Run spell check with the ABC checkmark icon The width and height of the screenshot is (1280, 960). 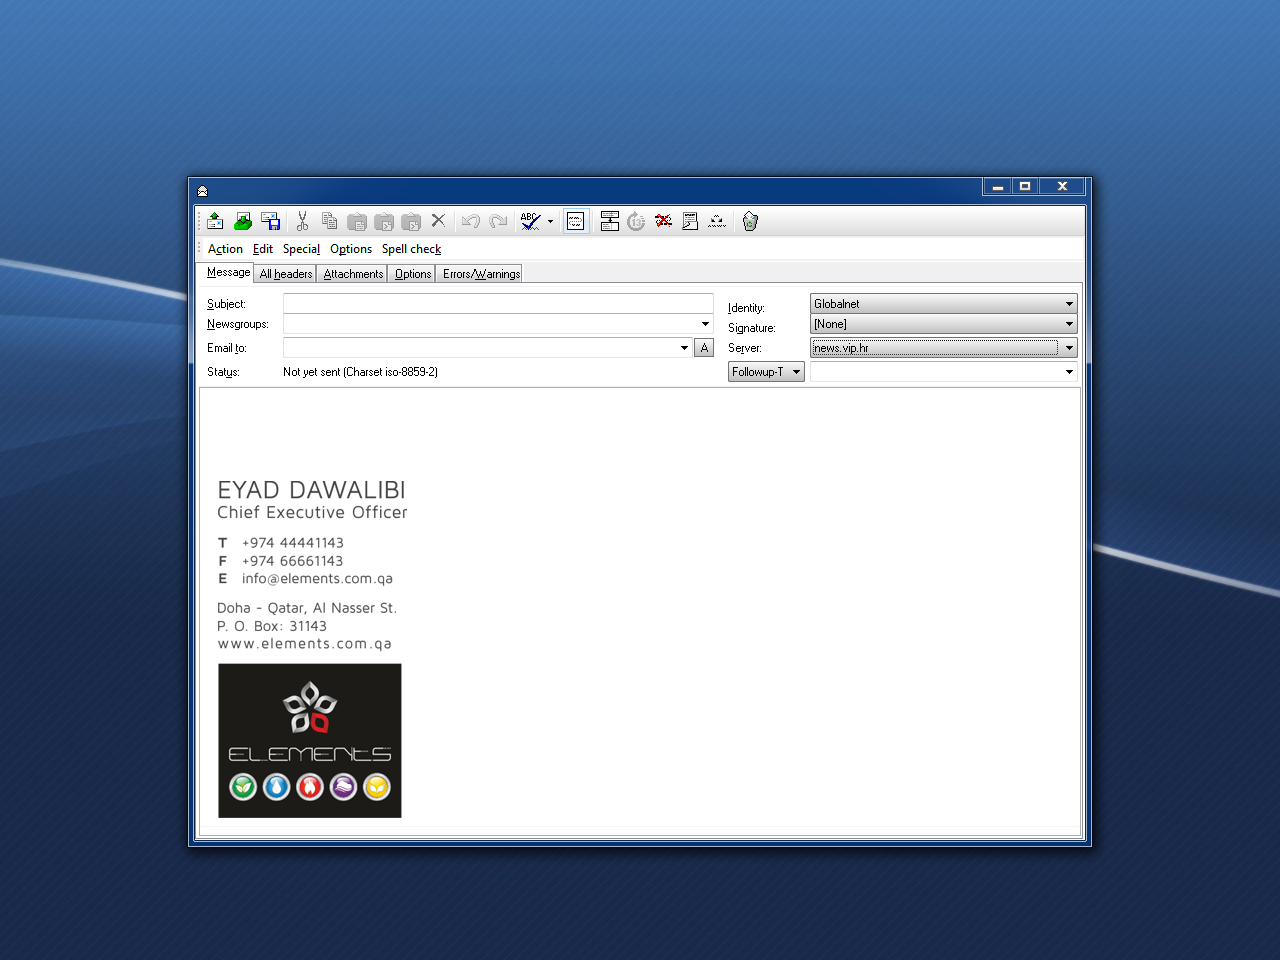[x=530, y=221]
